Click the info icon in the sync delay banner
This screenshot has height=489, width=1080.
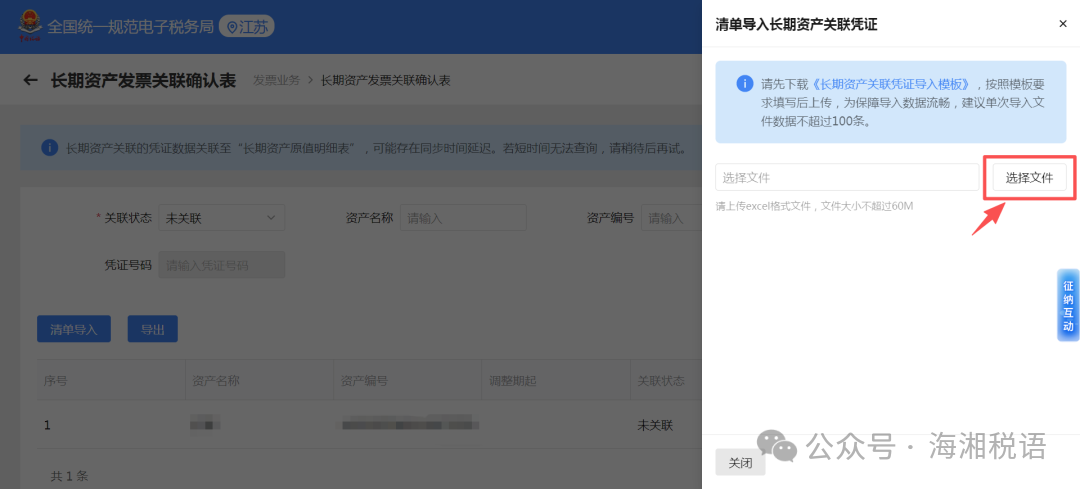tap(49, 148)
